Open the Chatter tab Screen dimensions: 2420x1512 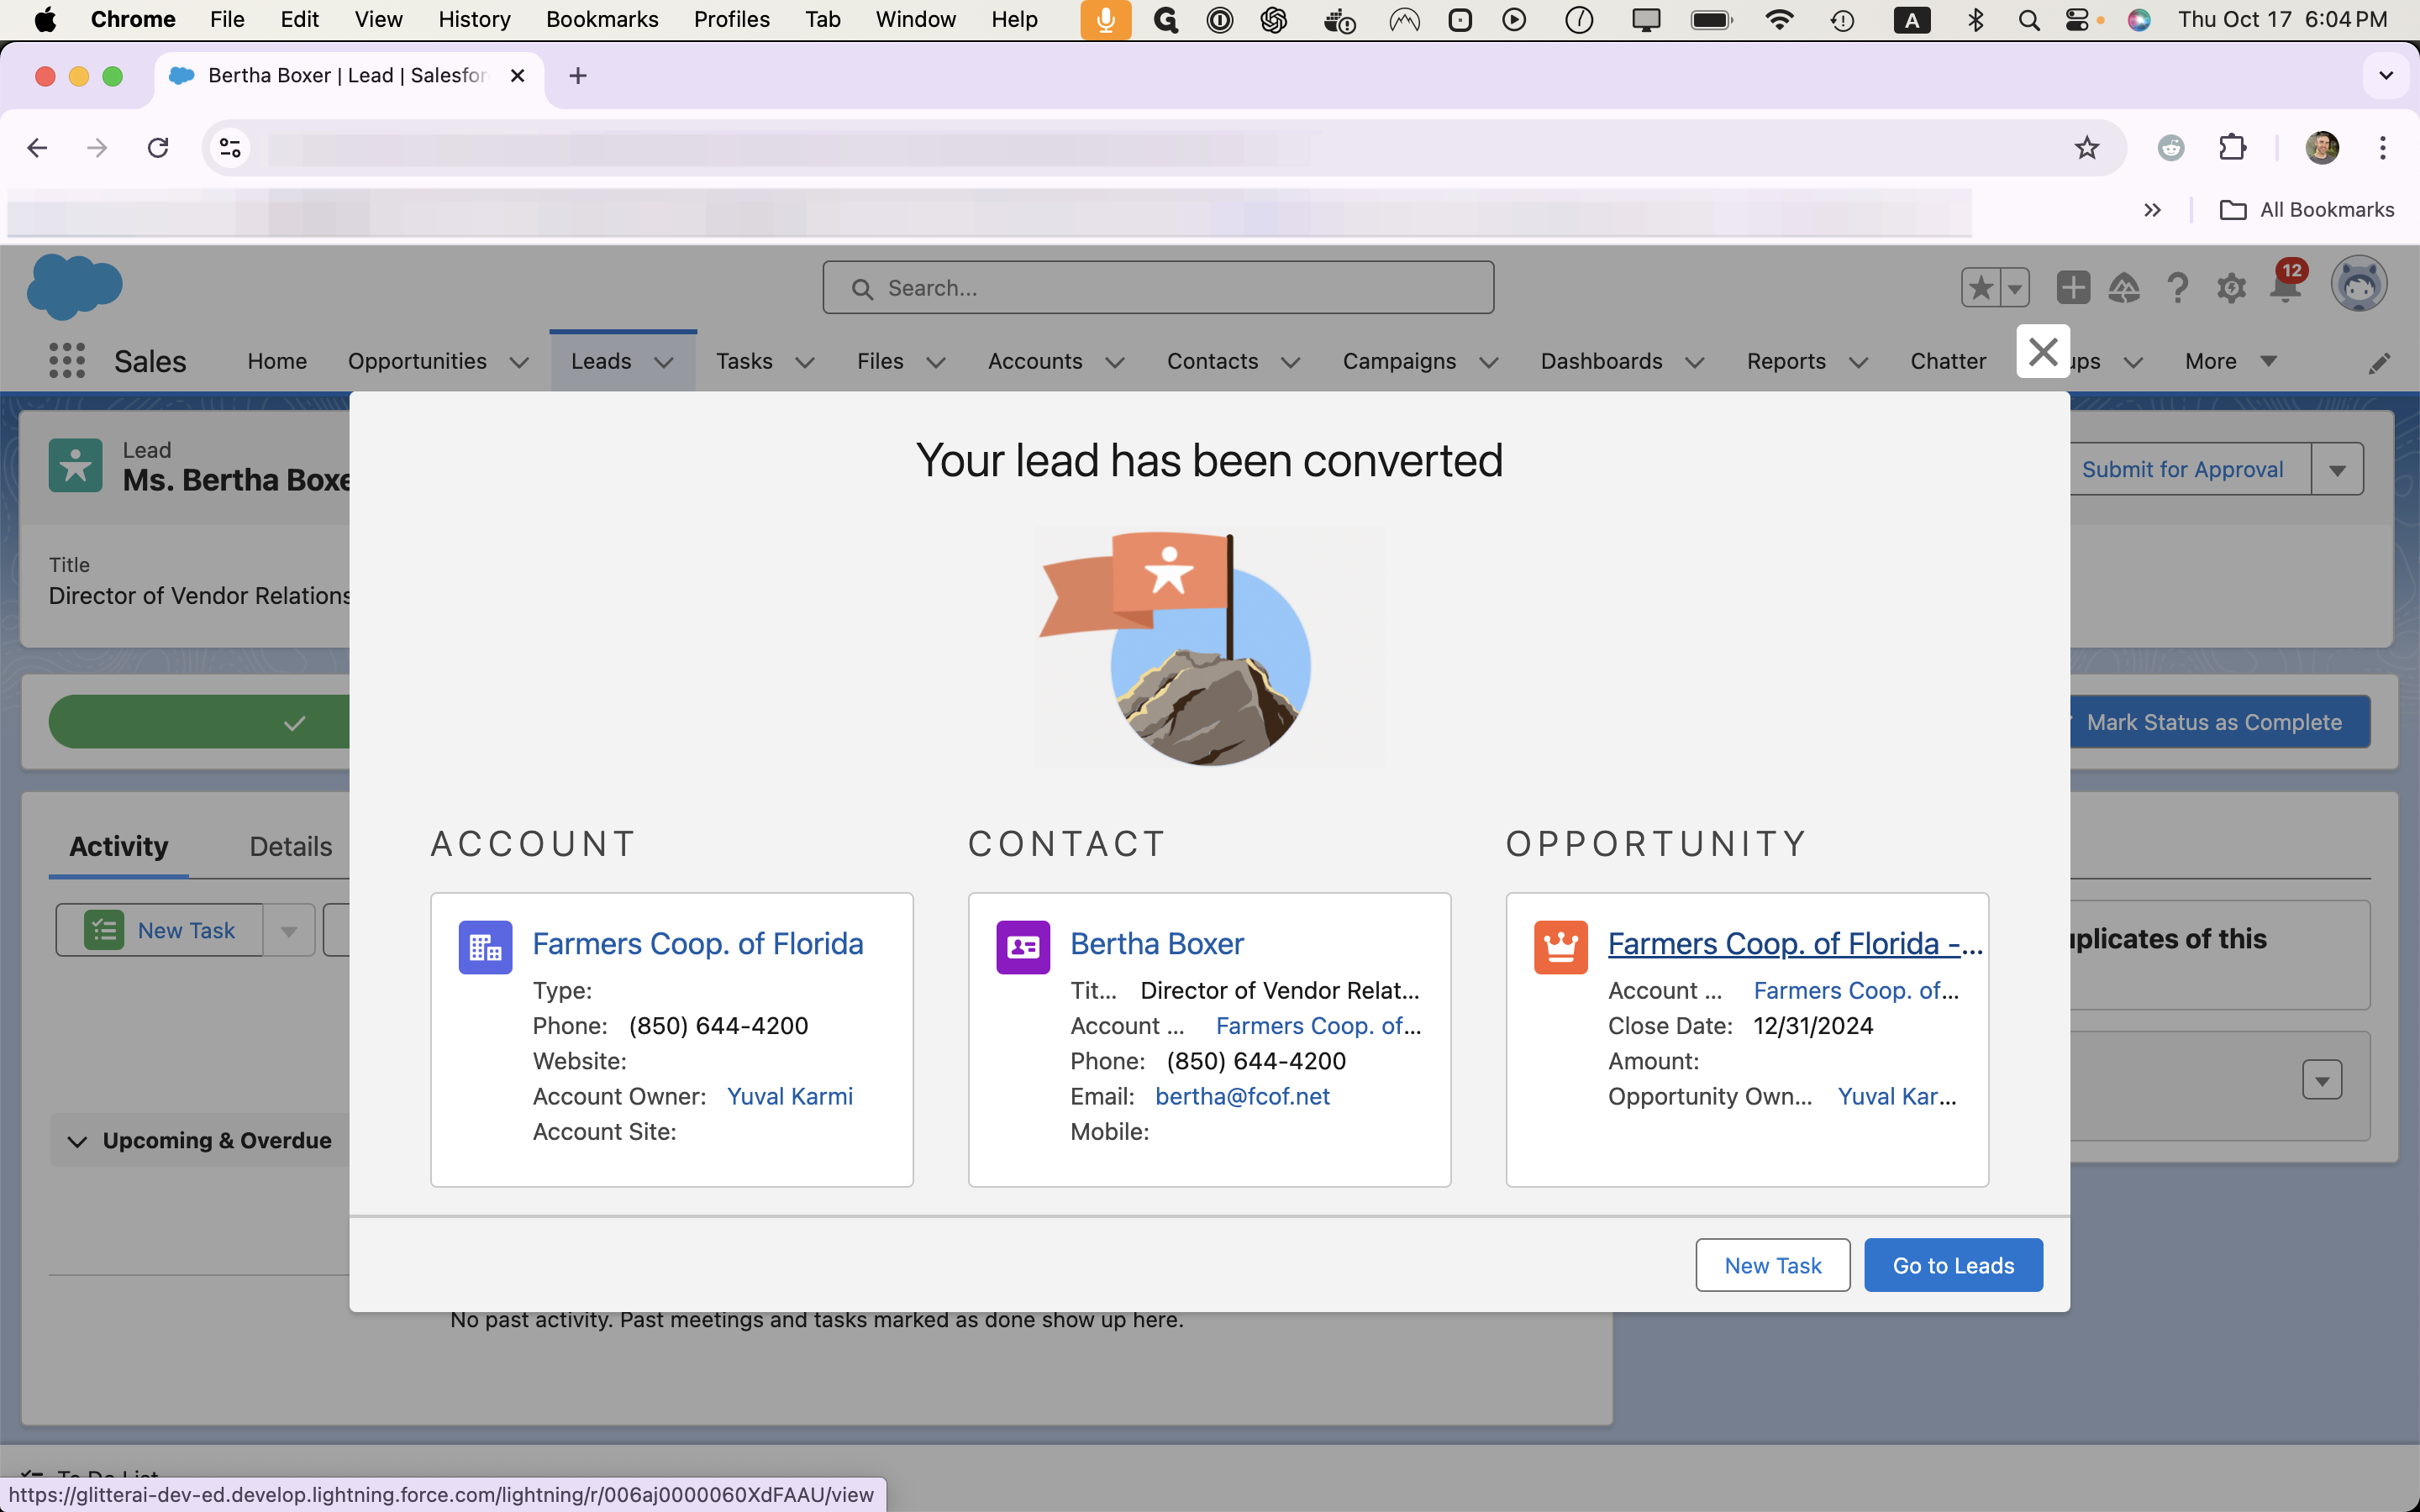click(1947, 361)
